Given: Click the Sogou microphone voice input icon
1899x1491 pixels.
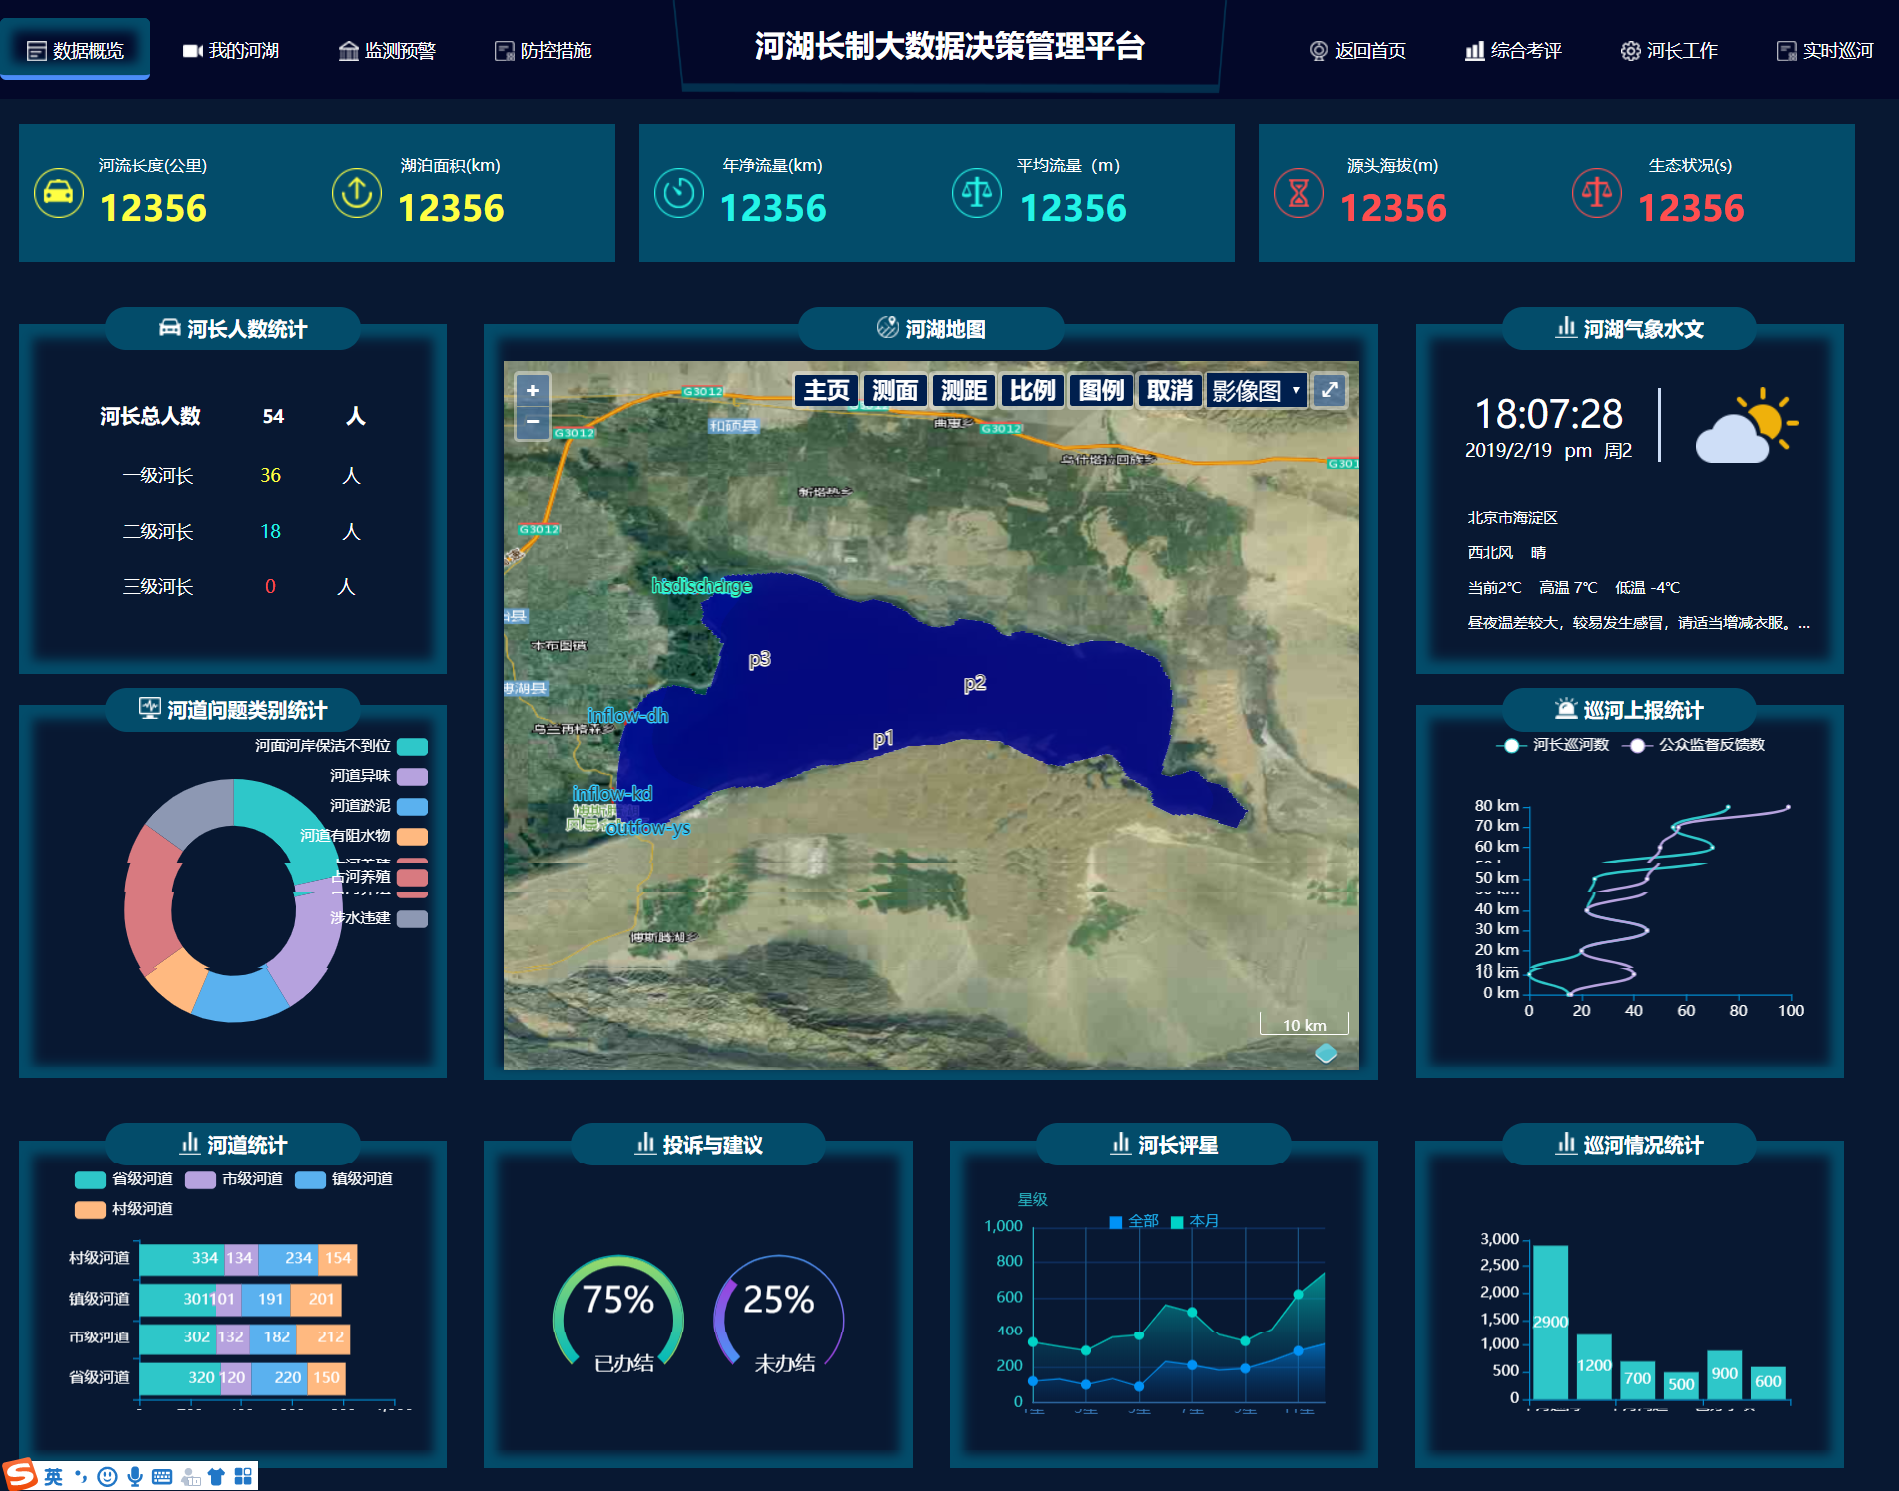Looking at the screenshot, I should (135, 1477).
